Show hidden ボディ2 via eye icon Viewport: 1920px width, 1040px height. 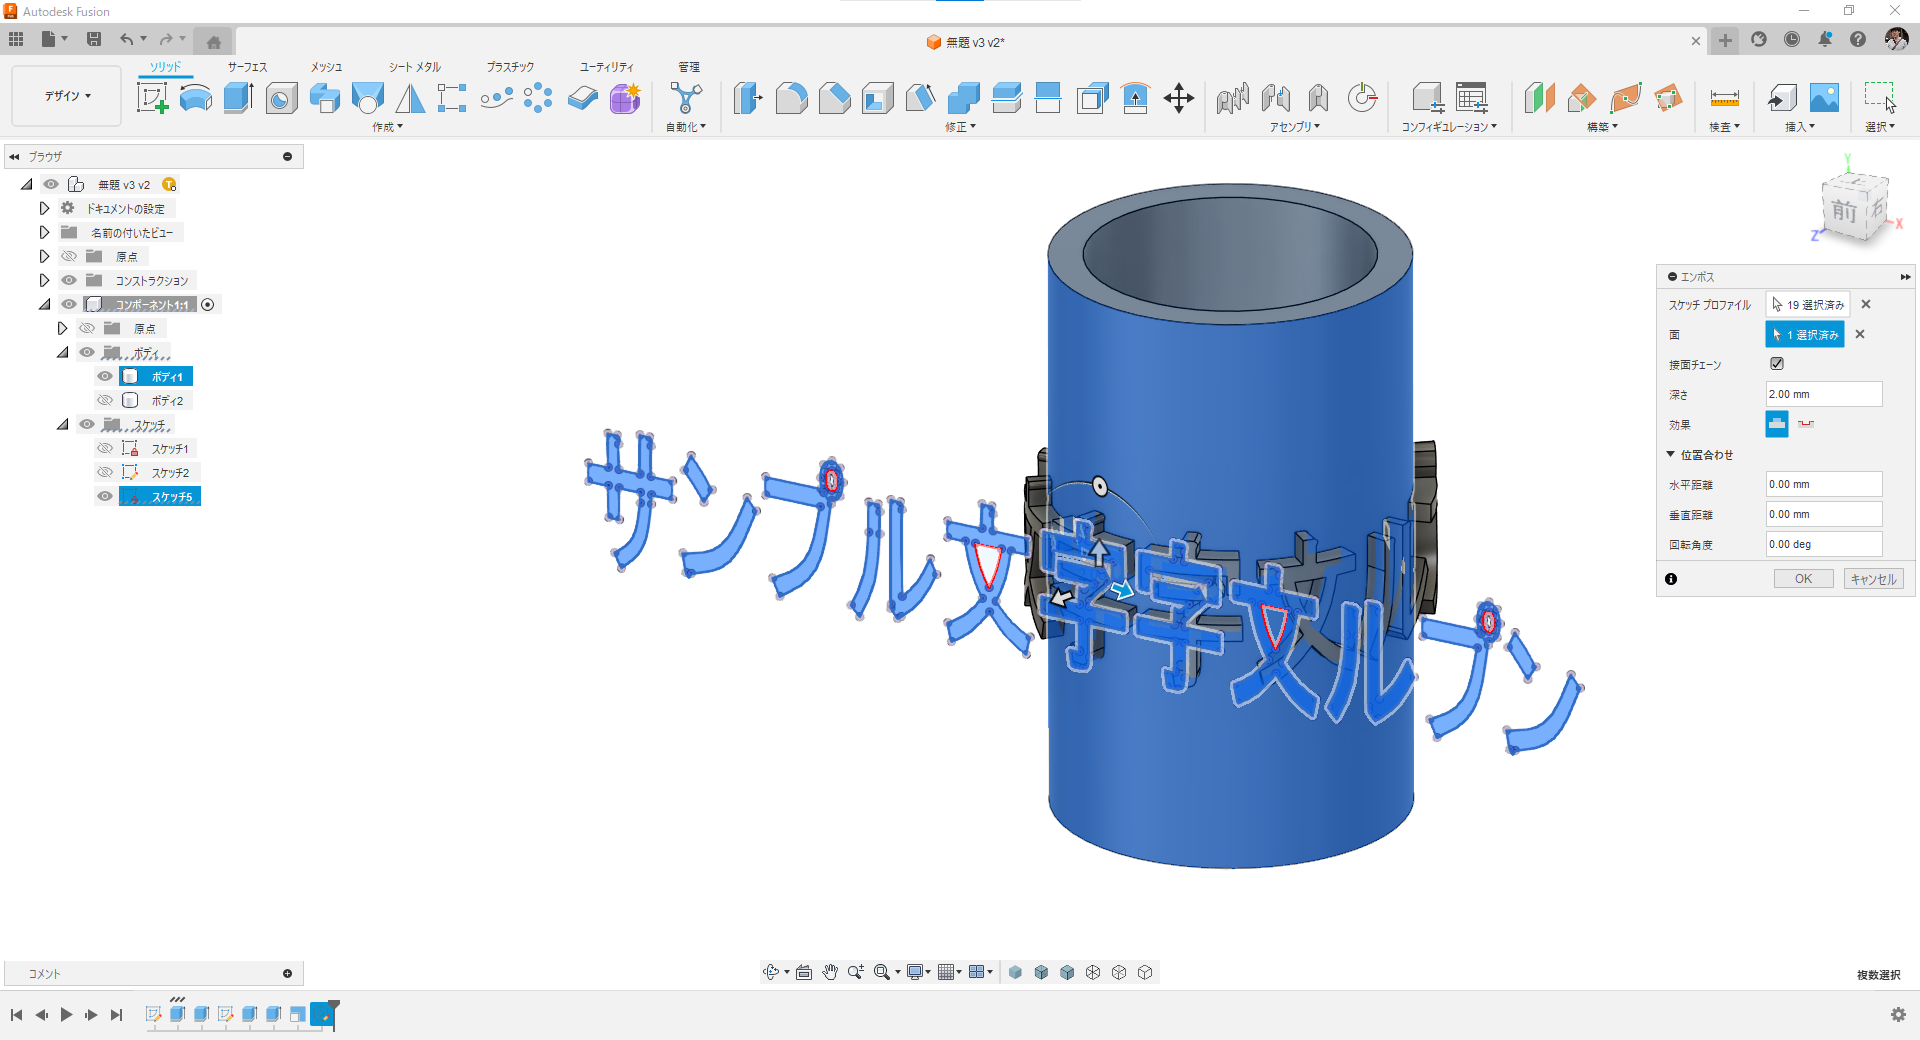pyautogui.click(x=105, y=400)
